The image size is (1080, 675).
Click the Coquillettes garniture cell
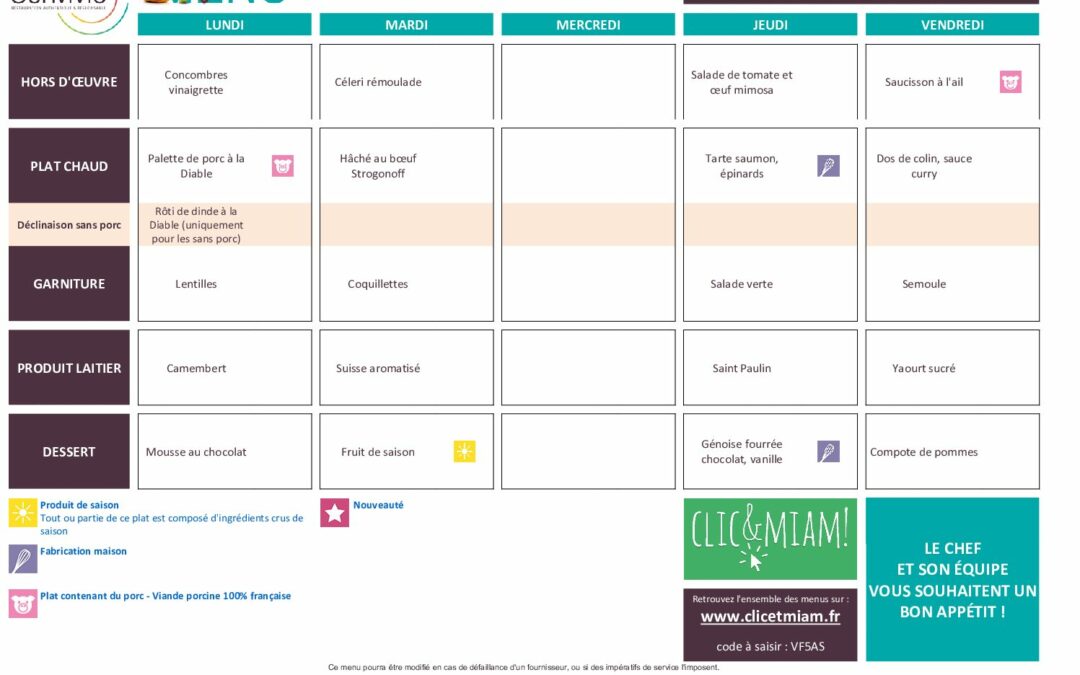[378, 284]
